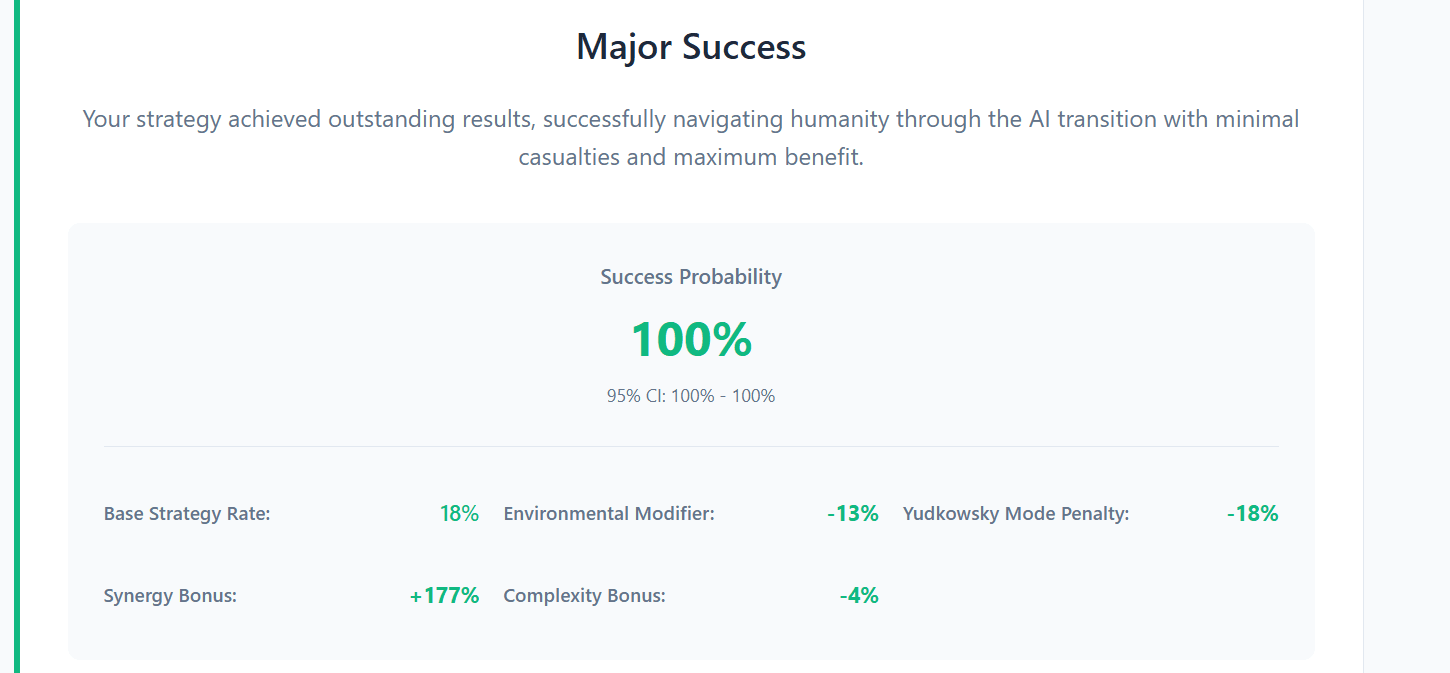Click the empty cell right of Complexity Bonus
Viewport: 1450px width, 673px height.
(1090, 596)
